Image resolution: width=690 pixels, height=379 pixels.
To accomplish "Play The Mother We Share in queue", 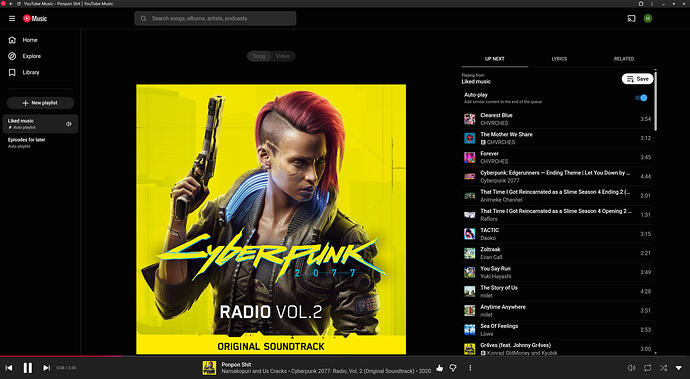I will 558,138.
